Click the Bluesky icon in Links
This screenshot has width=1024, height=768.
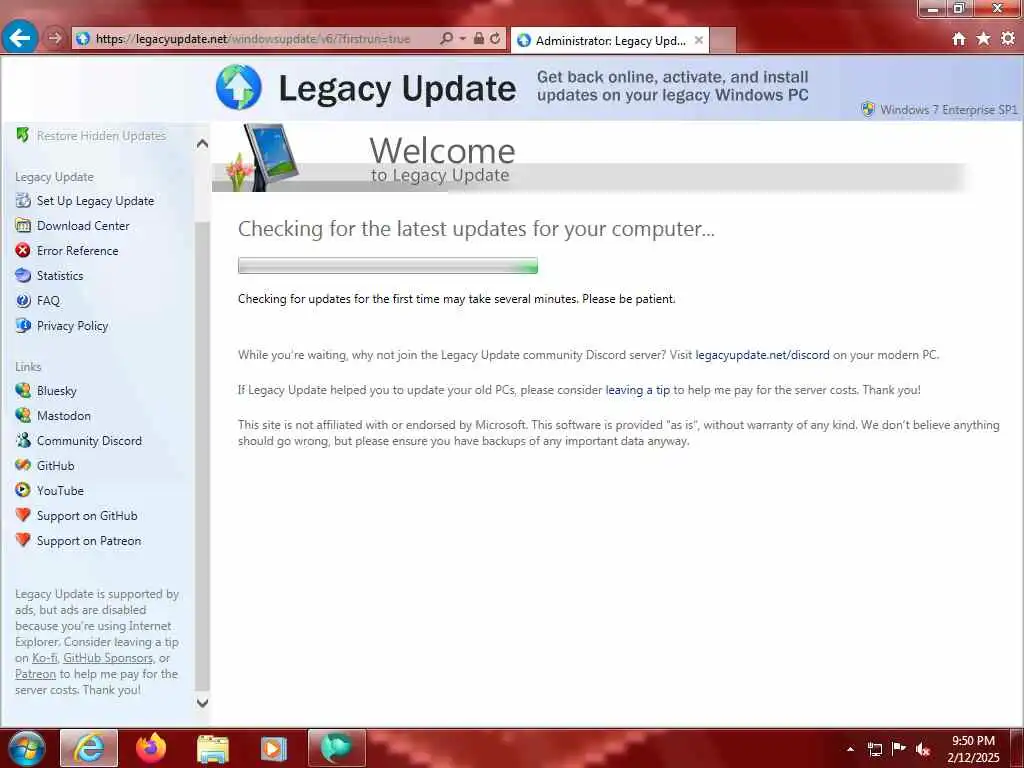point(23,390)
